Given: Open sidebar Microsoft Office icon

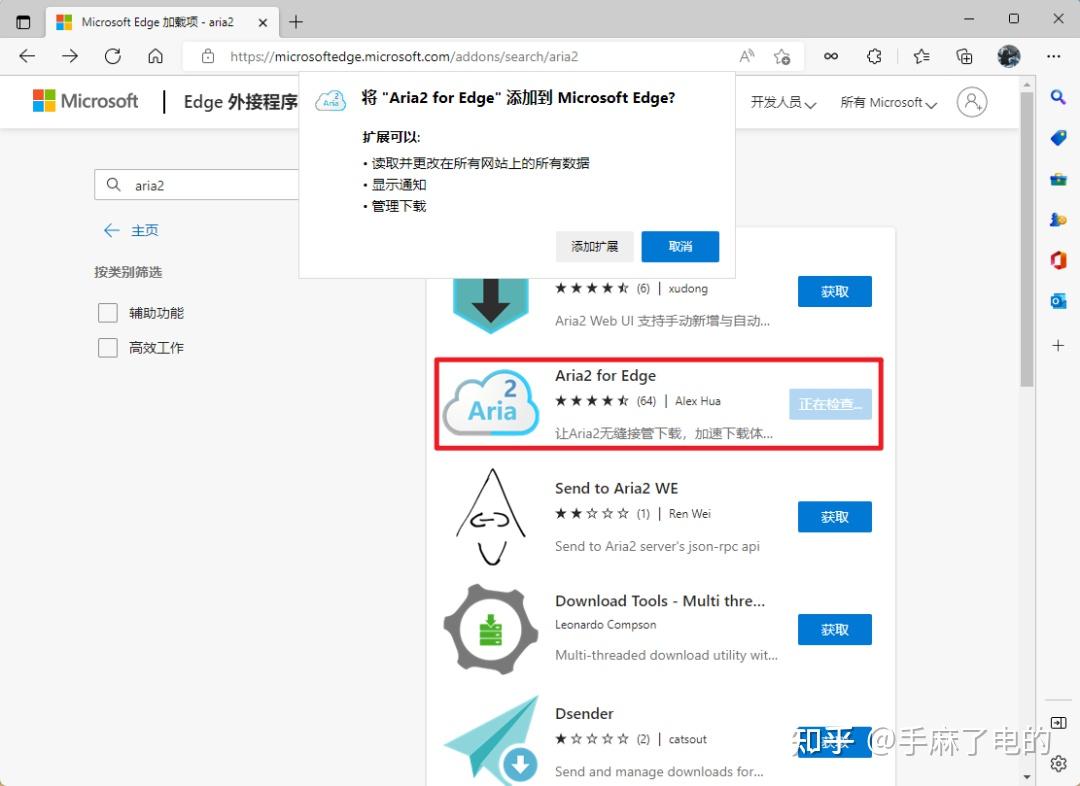Looking at the screenshot, I should [x=1059, y=260].
